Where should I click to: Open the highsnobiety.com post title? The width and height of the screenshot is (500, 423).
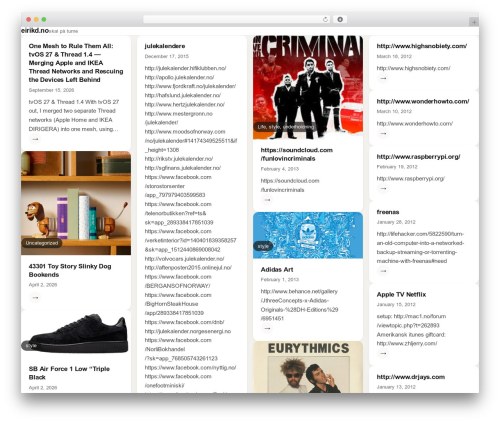coord(422,46)
